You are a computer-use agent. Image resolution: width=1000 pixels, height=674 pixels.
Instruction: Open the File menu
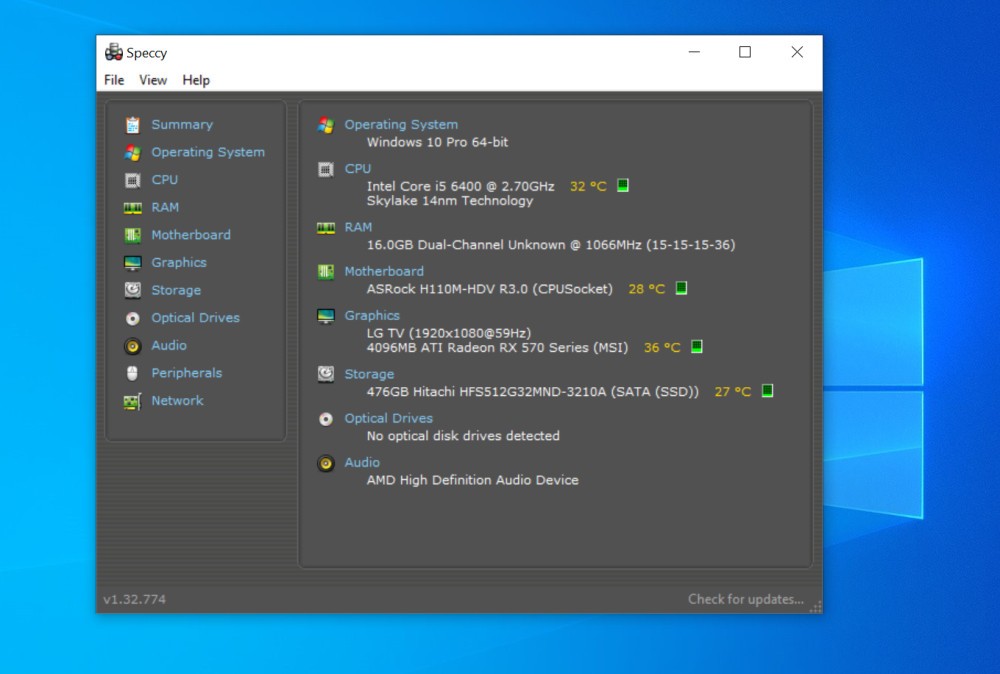coord(114,80)
